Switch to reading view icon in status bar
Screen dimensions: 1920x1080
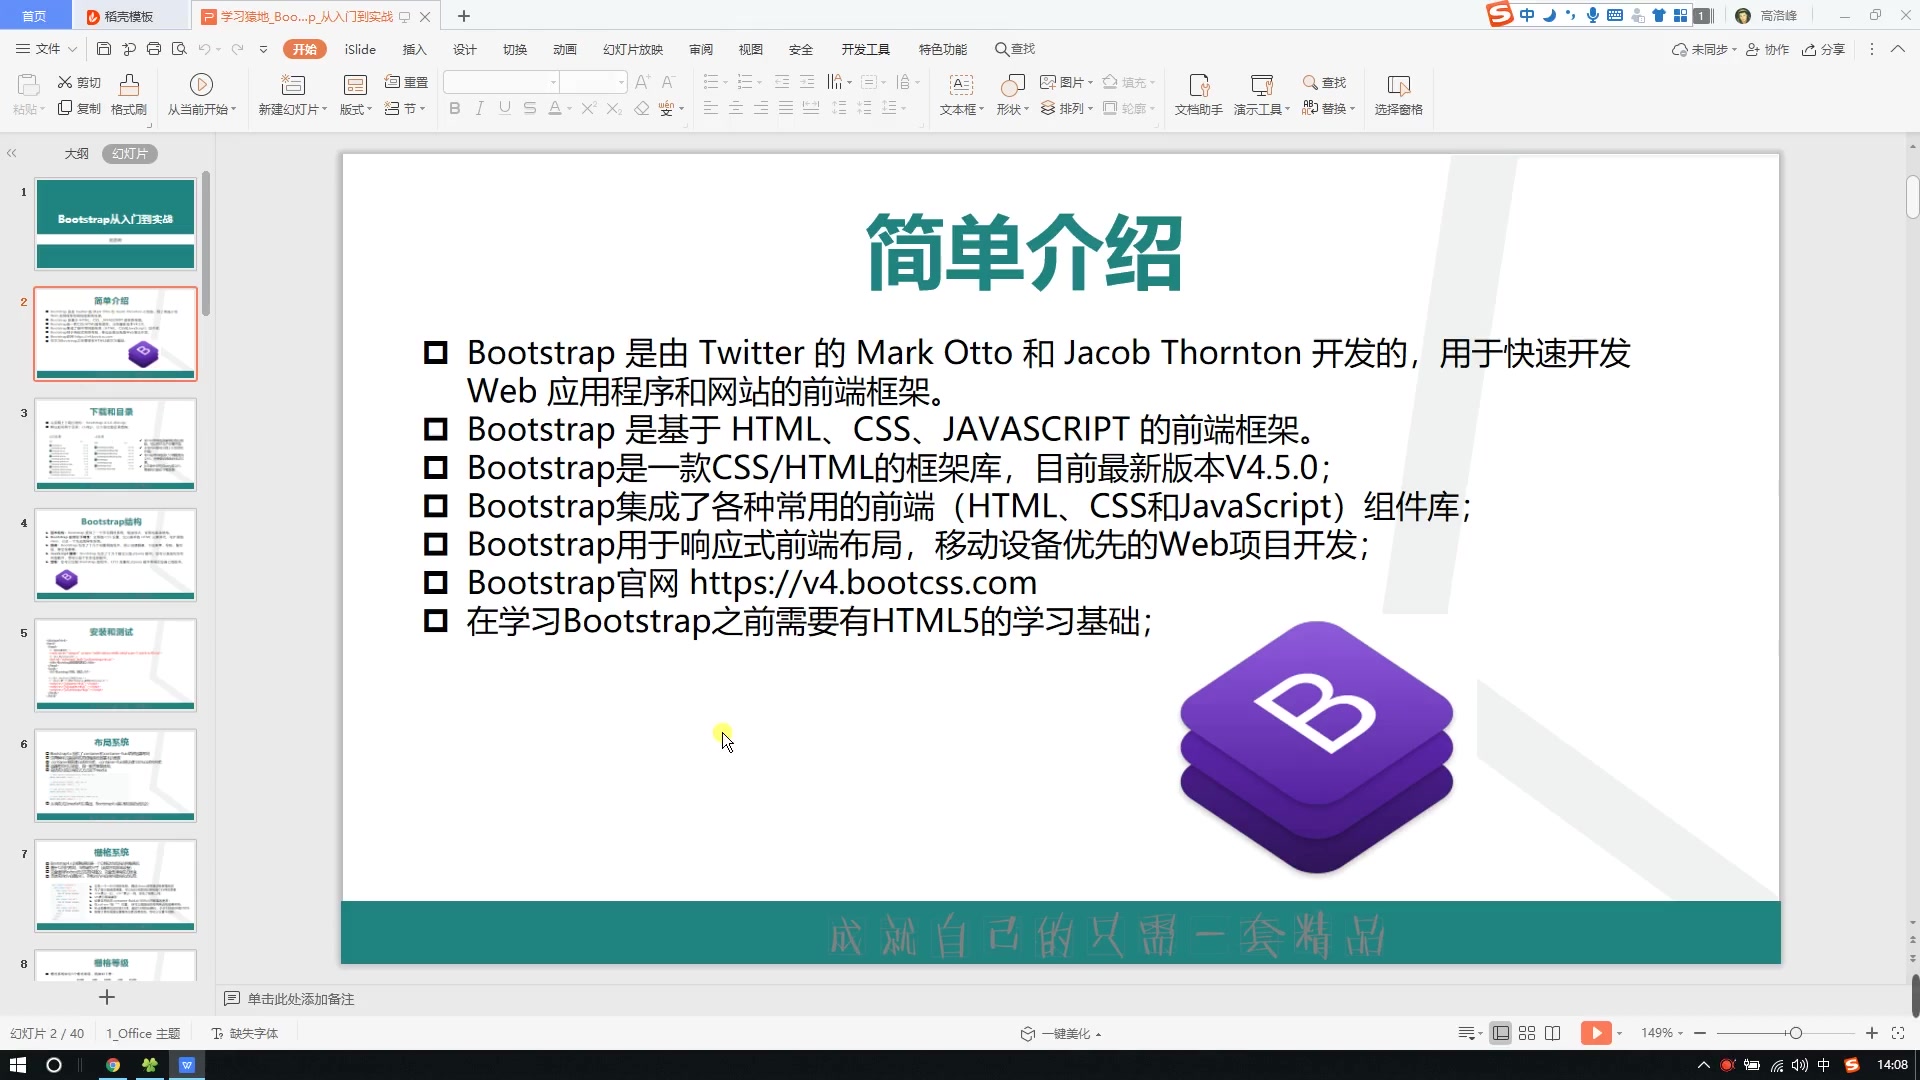1553,1033
